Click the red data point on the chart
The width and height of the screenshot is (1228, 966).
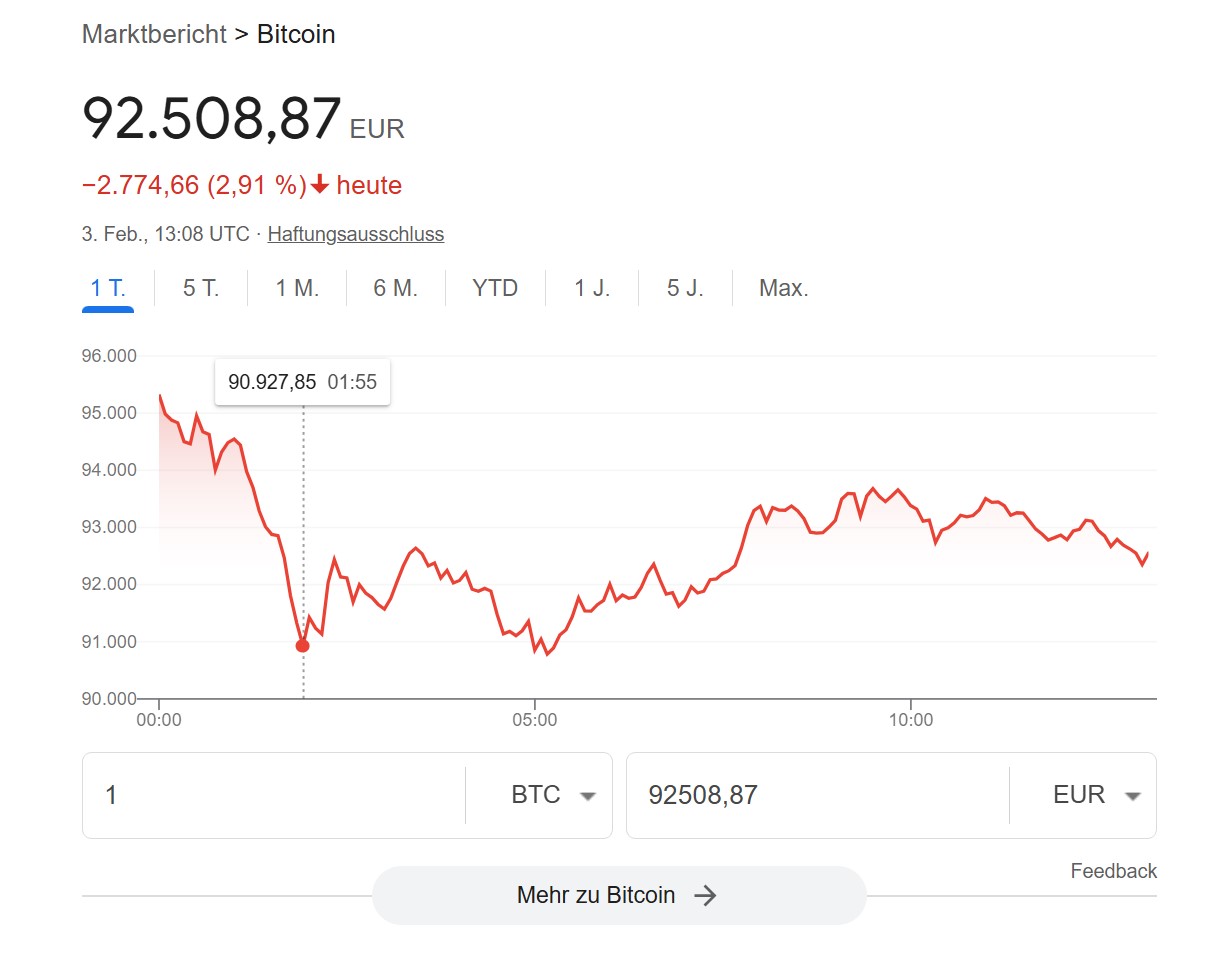[x=303, y=646]
